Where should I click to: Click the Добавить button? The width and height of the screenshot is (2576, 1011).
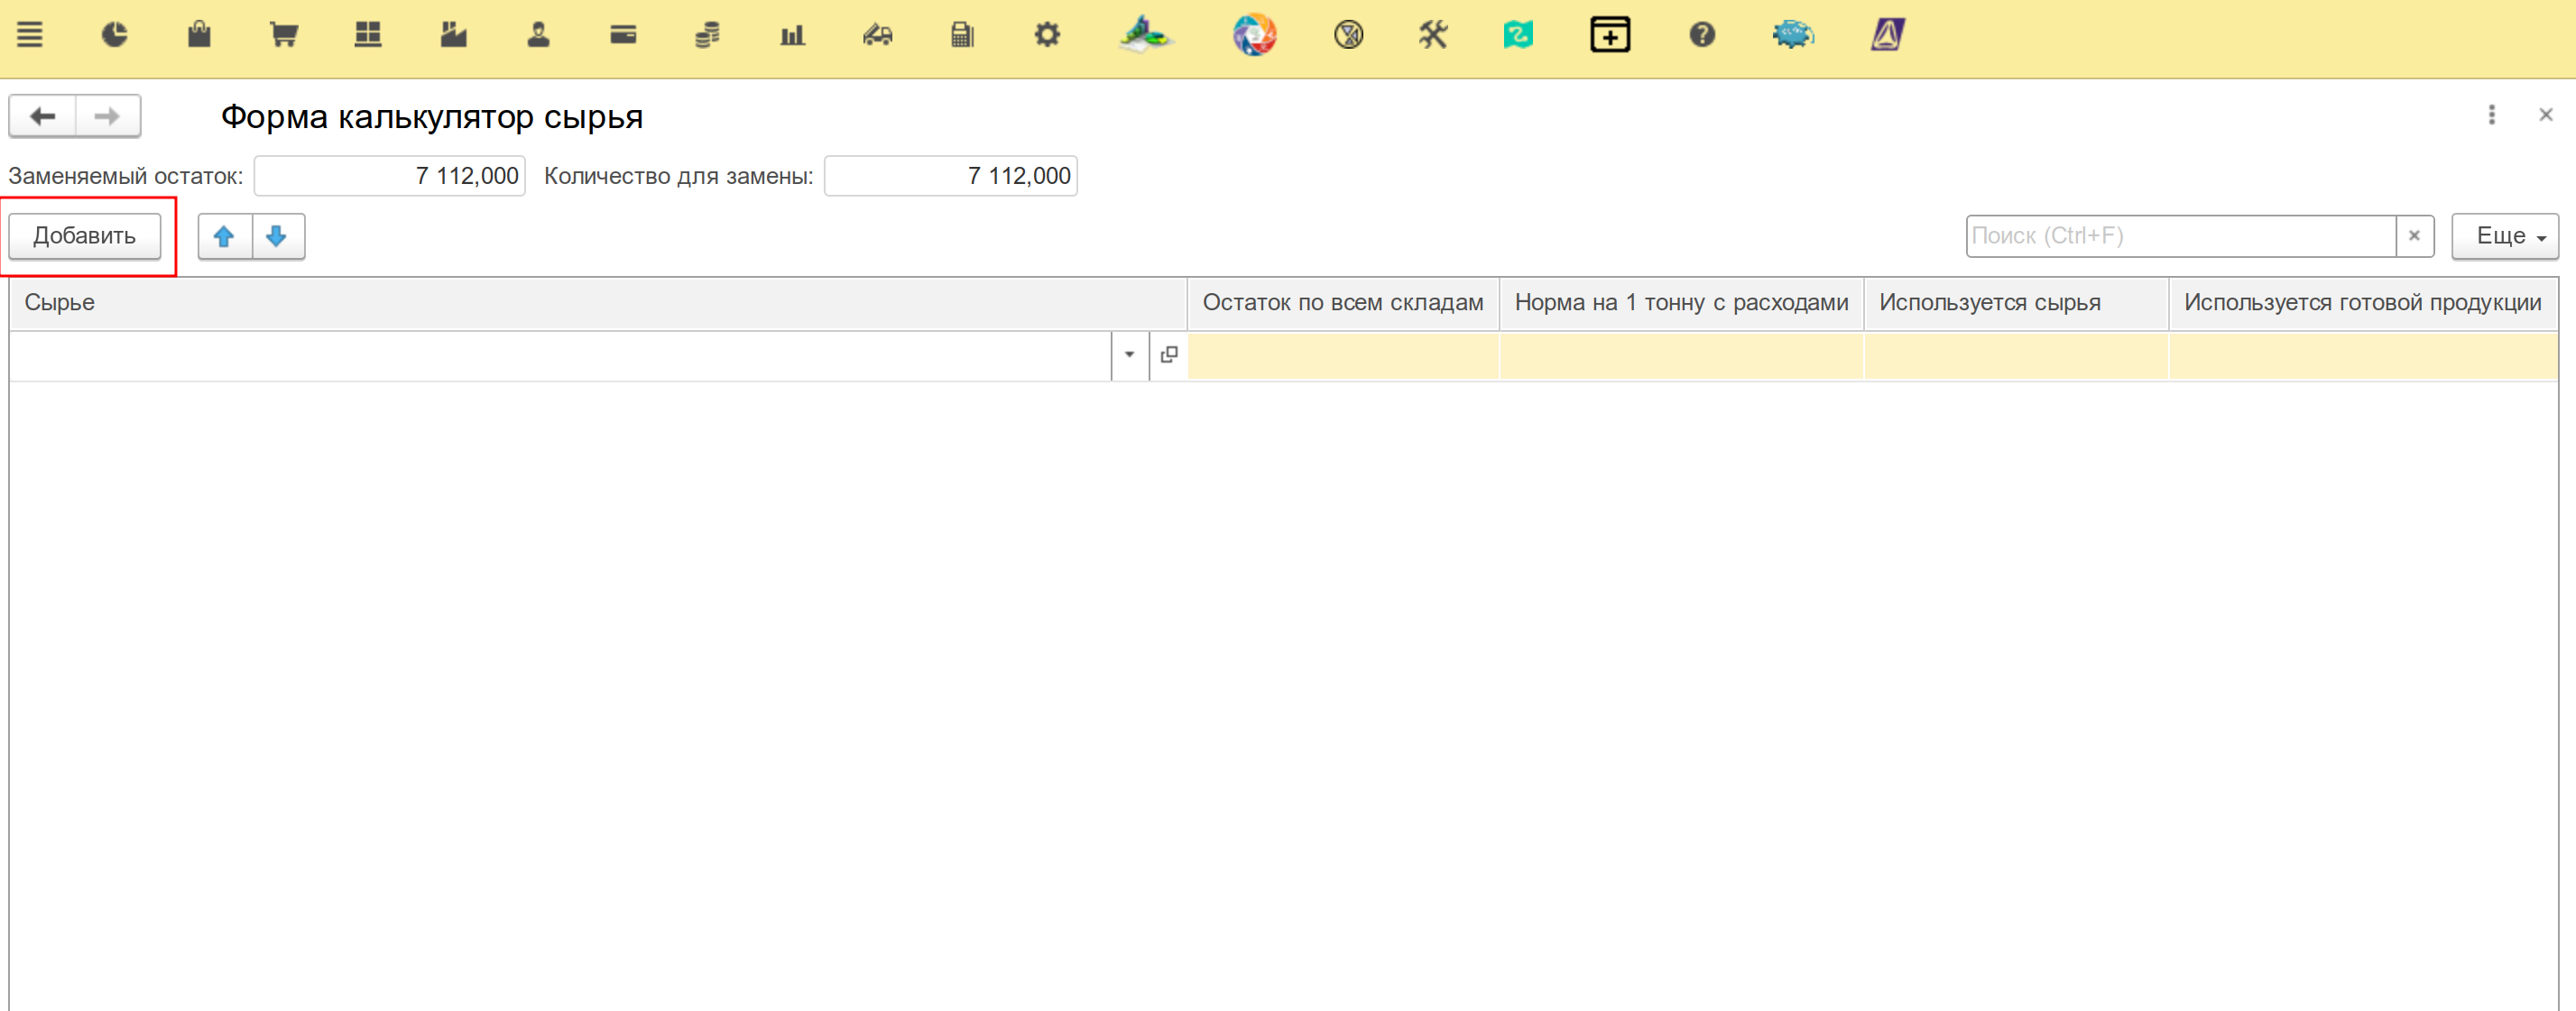[x=85, y=237]
